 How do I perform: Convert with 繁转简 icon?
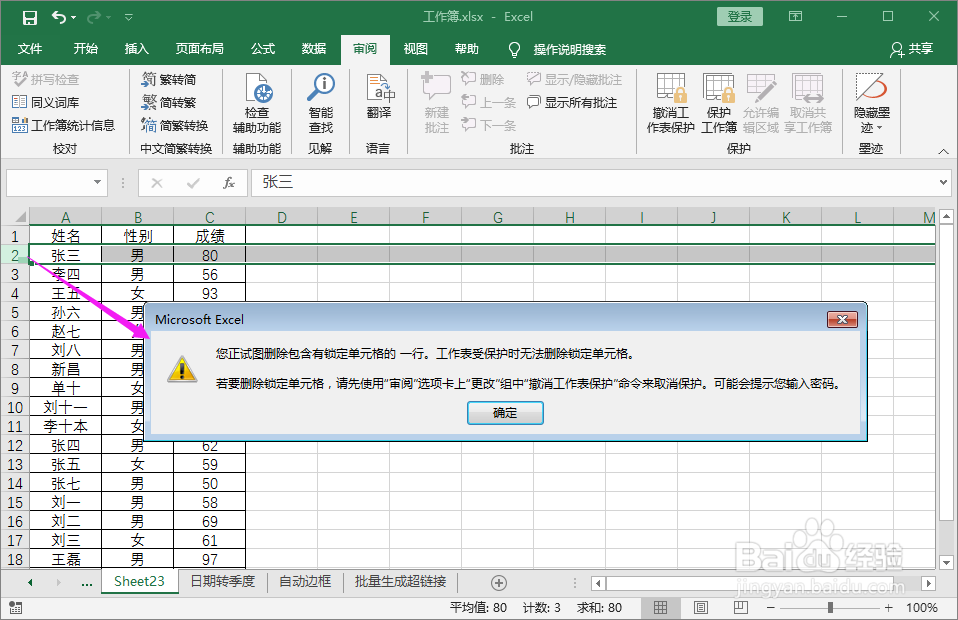169,79
